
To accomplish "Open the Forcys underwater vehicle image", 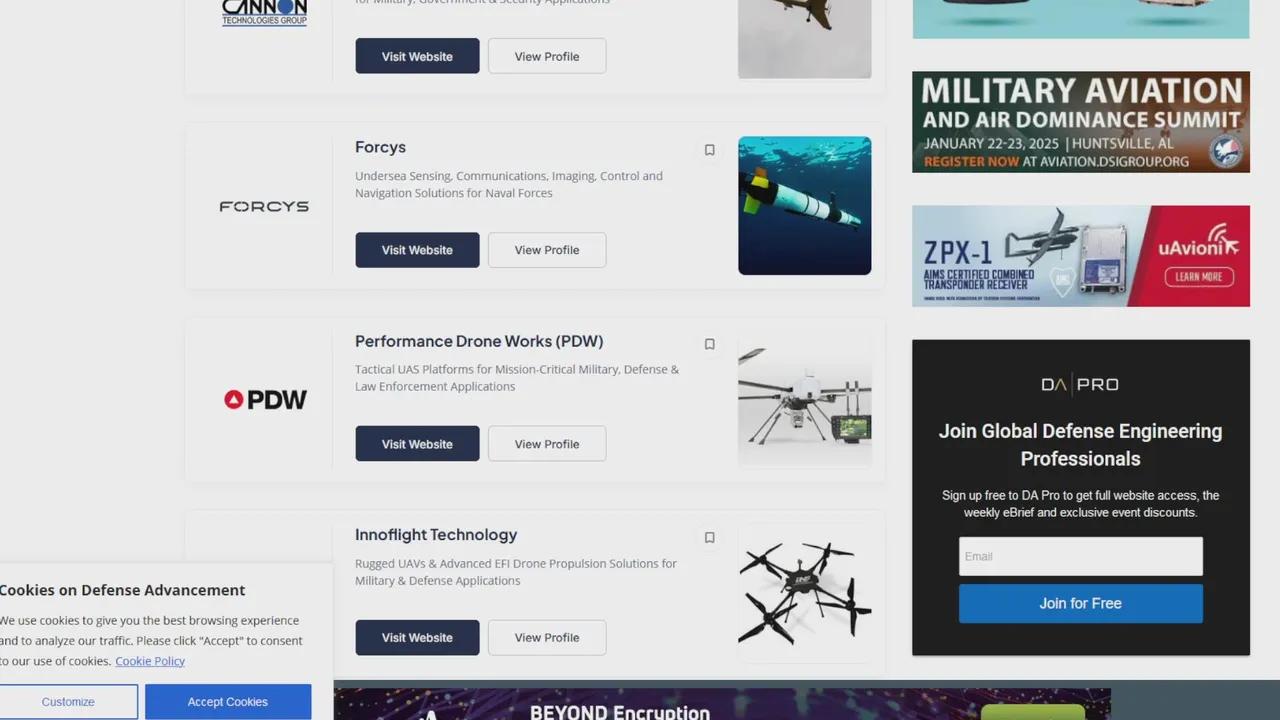I will (805, 205).
